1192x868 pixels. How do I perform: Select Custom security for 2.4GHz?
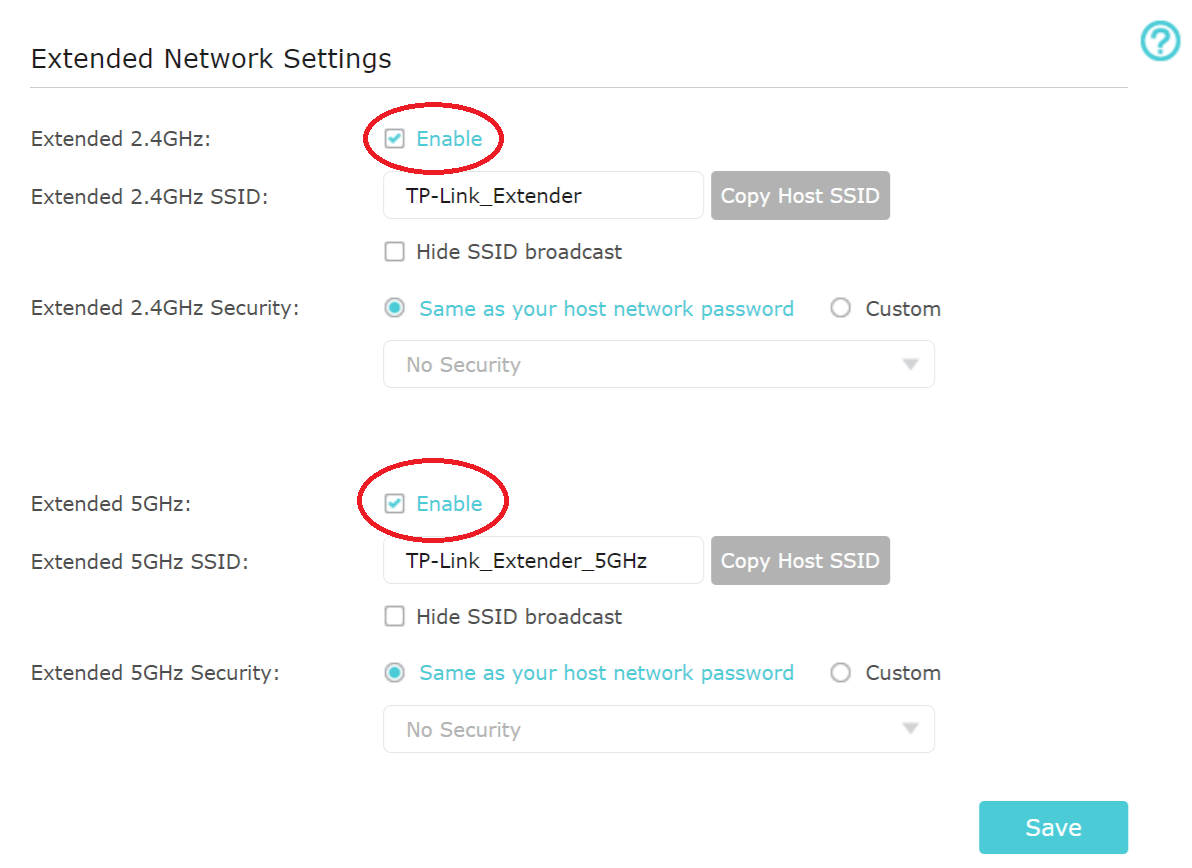[x=841, y=309]
